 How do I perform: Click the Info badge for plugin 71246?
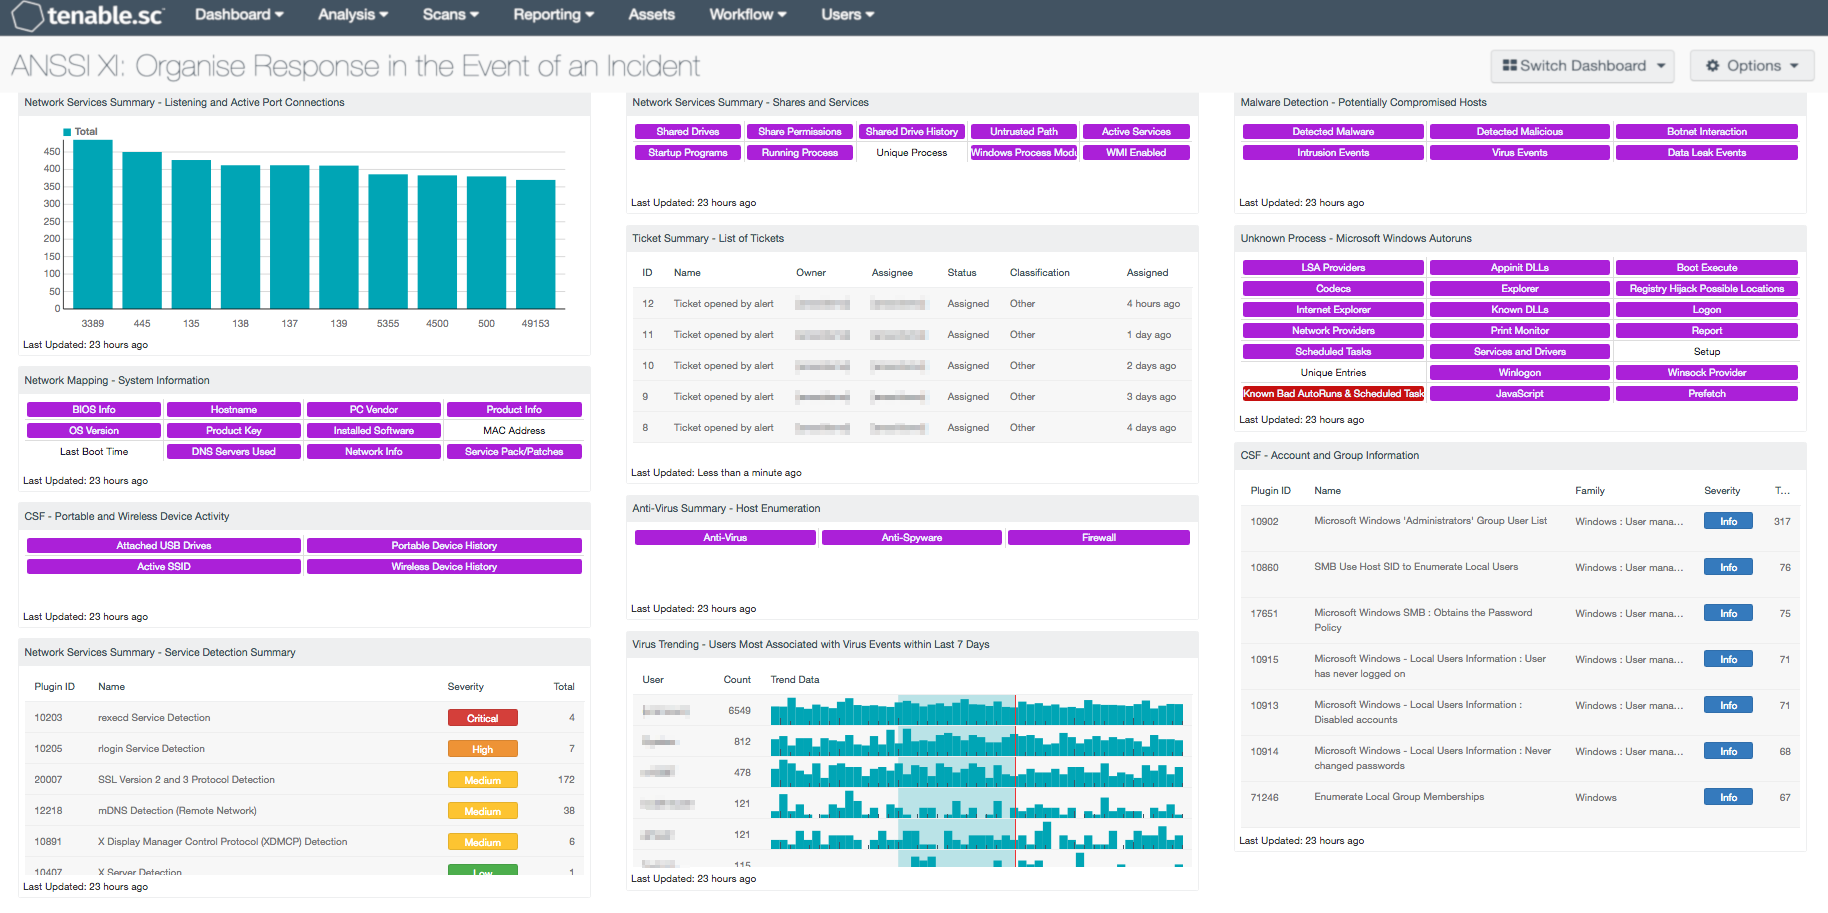click(1728, 798)
